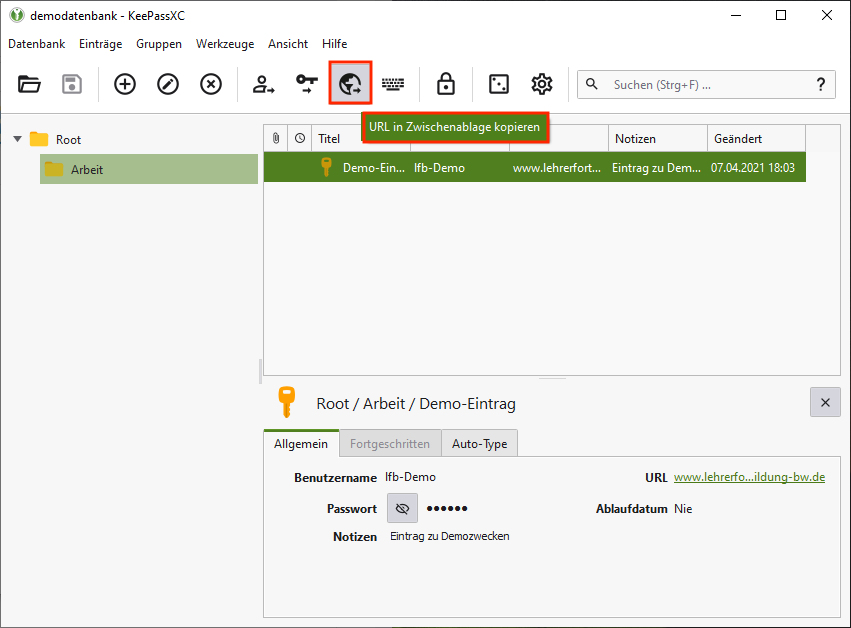This screenshot has width=851, height=628.
Task: Close the entry preview panel
Action: [824, 402]
